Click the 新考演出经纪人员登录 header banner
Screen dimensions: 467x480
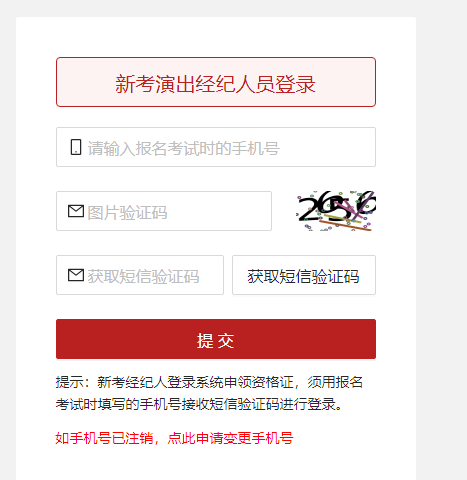(x=216, y=82)
